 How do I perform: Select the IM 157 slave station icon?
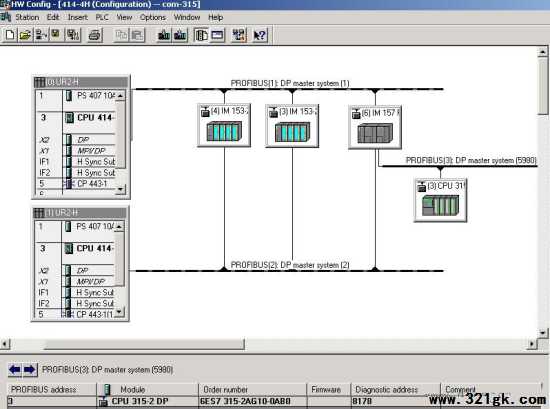coord(375,127)
